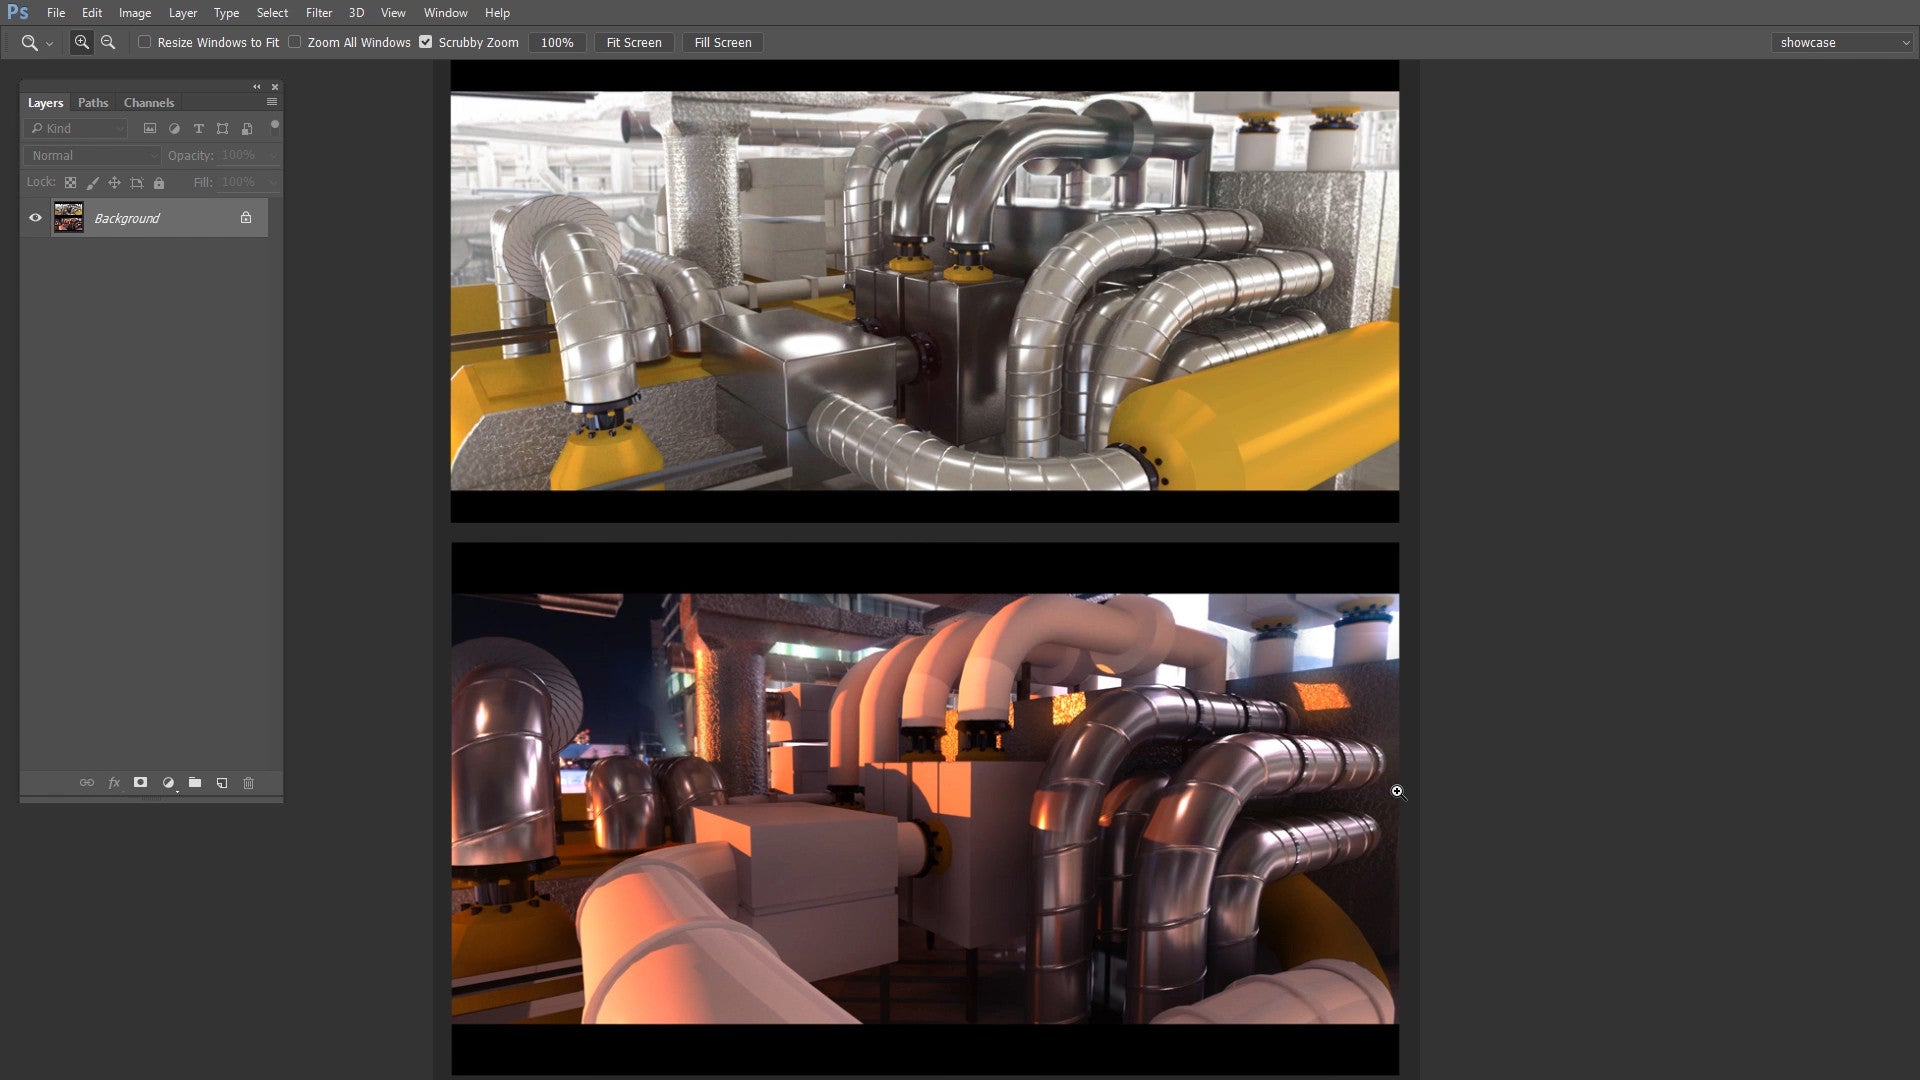1920x1080 pixels.
Task: Open the showcase workspace dropdown
Action: pyautogui.click(x=1841, y=42)
